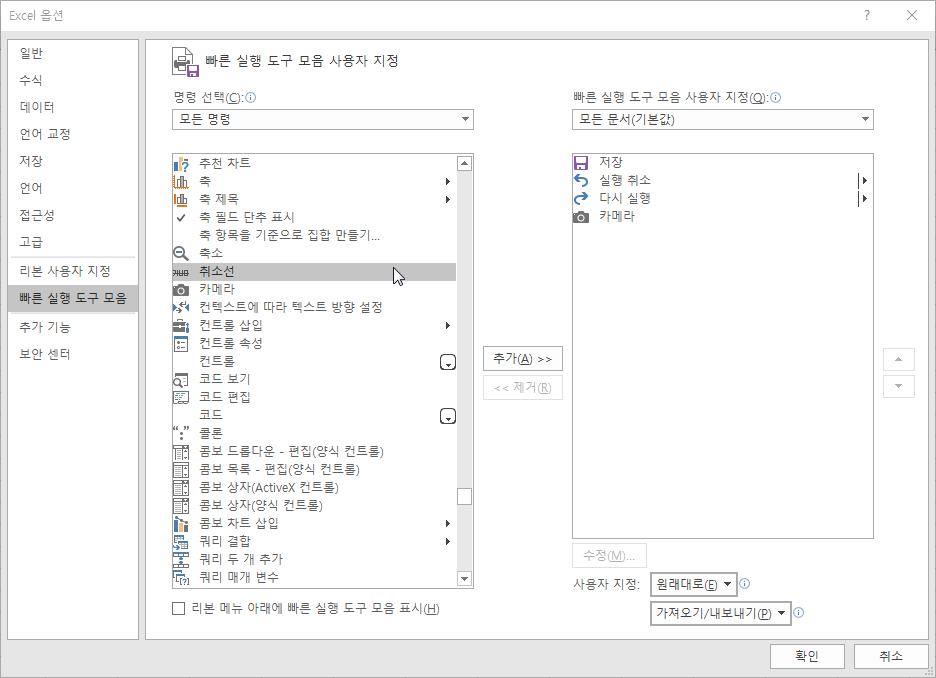Click the 카메라 icon in the command list
Viewport: 936px width, 678px height.
click(x=181, y=290)
